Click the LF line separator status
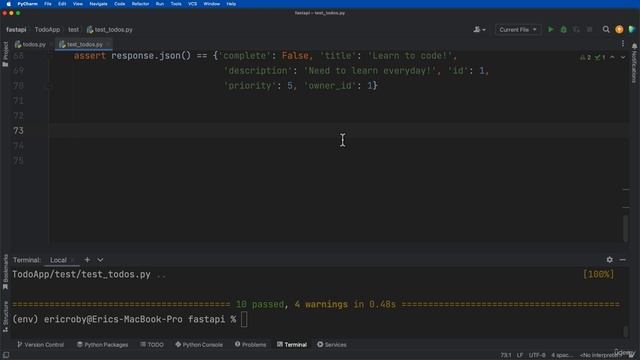640x360 pixels. 520,355
